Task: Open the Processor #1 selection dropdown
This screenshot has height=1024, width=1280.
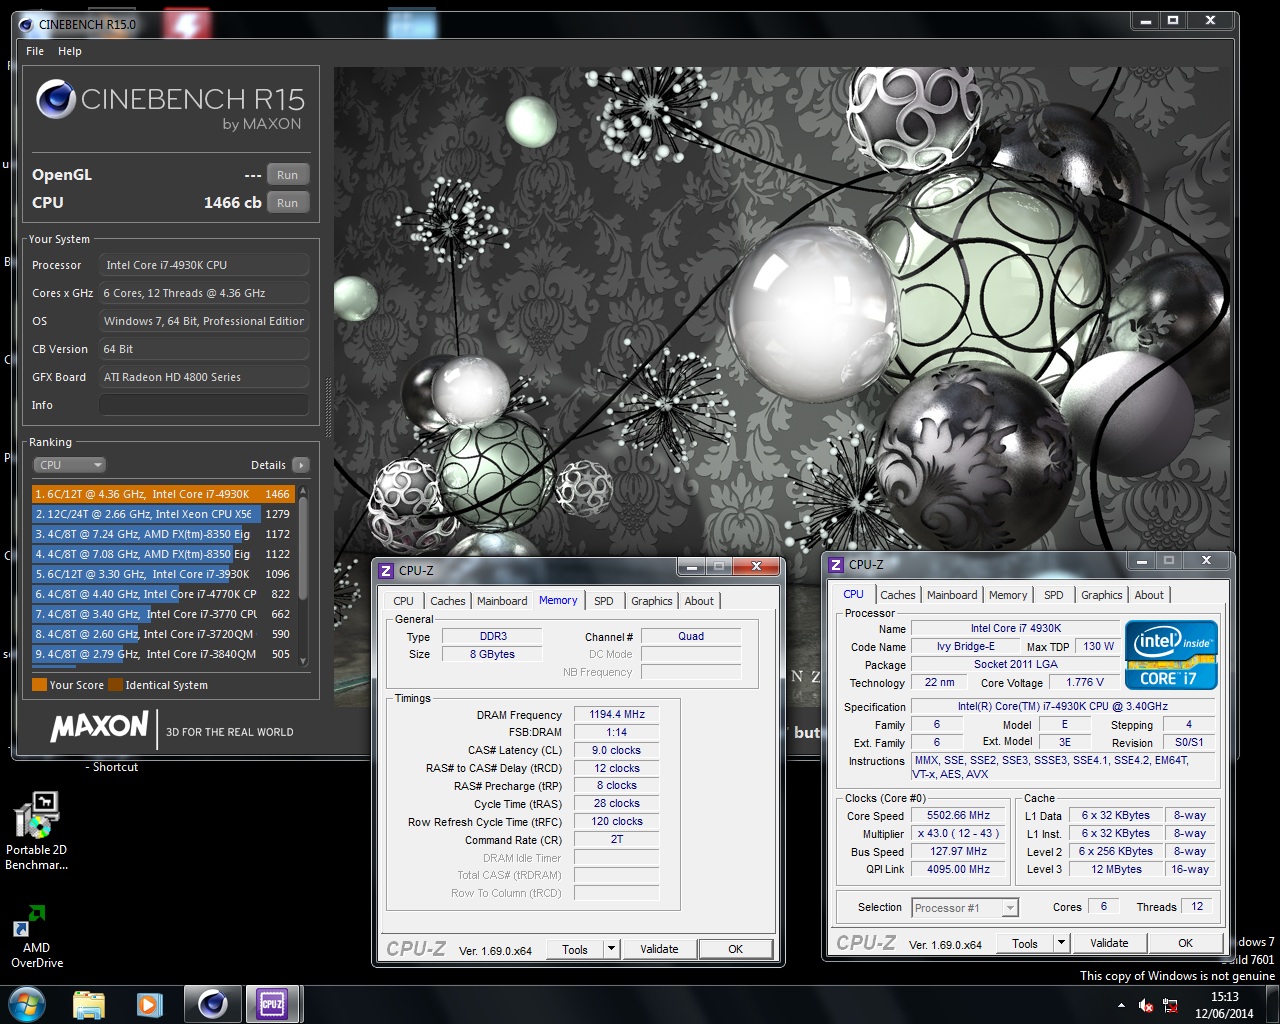Action: (x=965, y=908)
